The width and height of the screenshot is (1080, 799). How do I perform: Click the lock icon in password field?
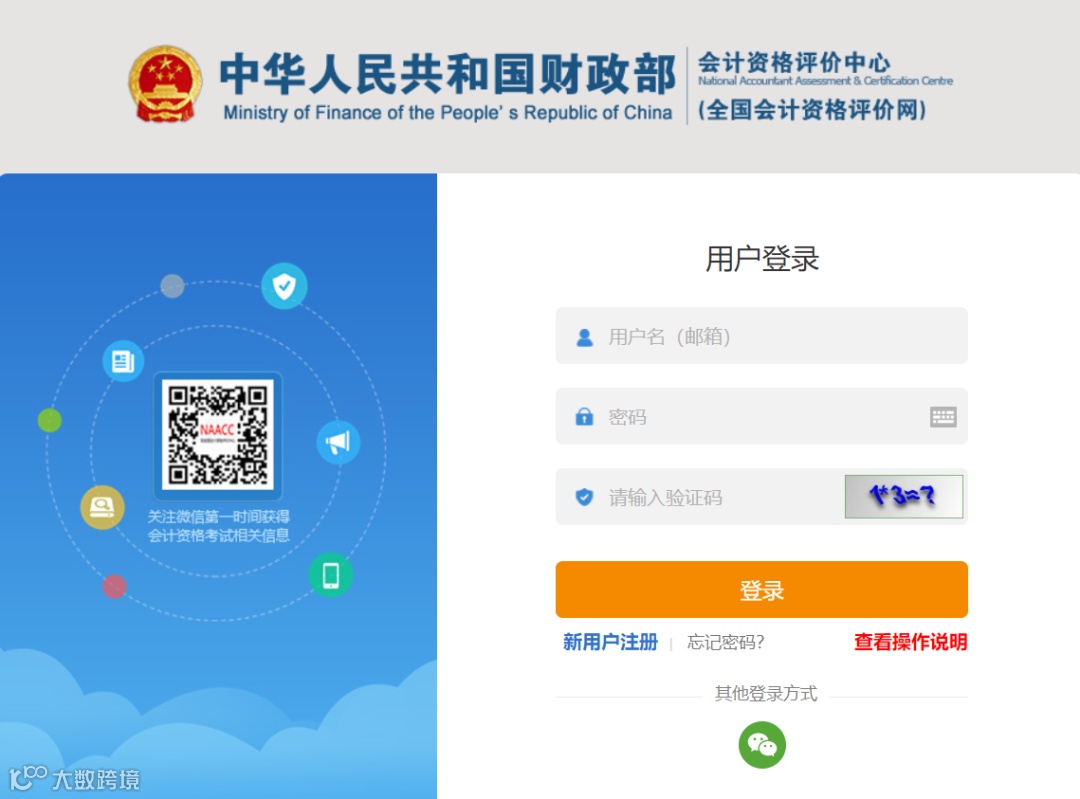[584, 417]
